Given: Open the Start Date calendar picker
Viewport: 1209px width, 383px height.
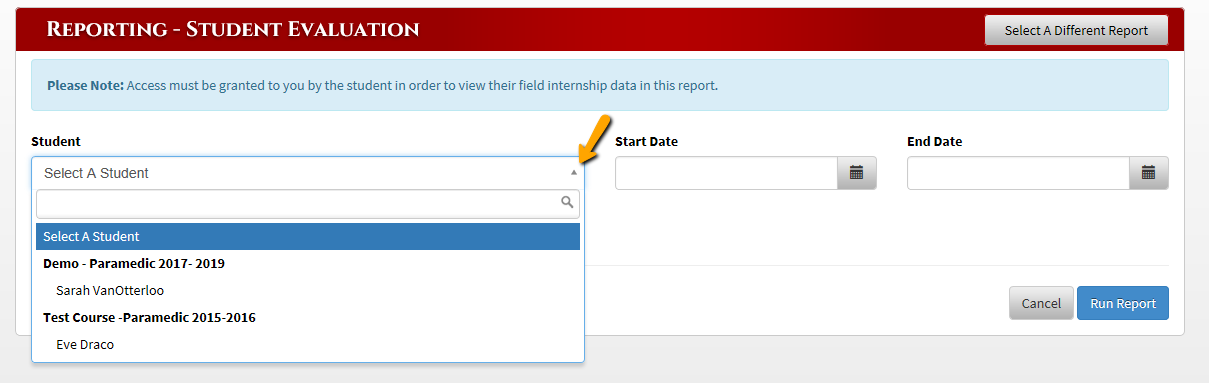Looking at the screenshot, I should [856, 173].
